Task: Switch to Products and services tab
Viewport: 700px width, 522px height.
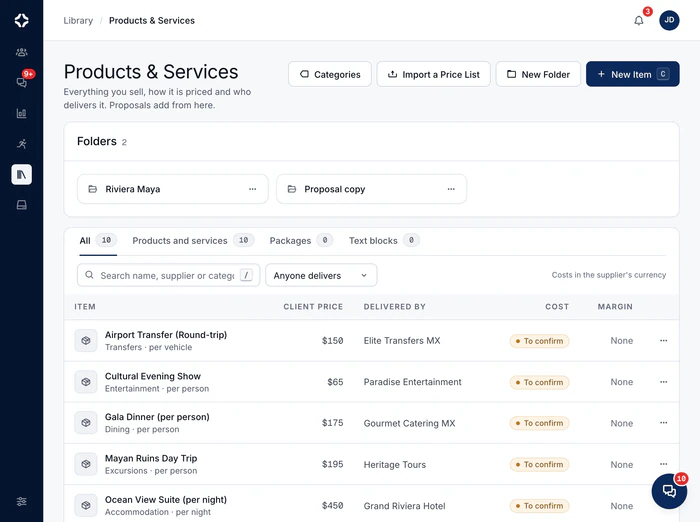Action: click(193, 241)
